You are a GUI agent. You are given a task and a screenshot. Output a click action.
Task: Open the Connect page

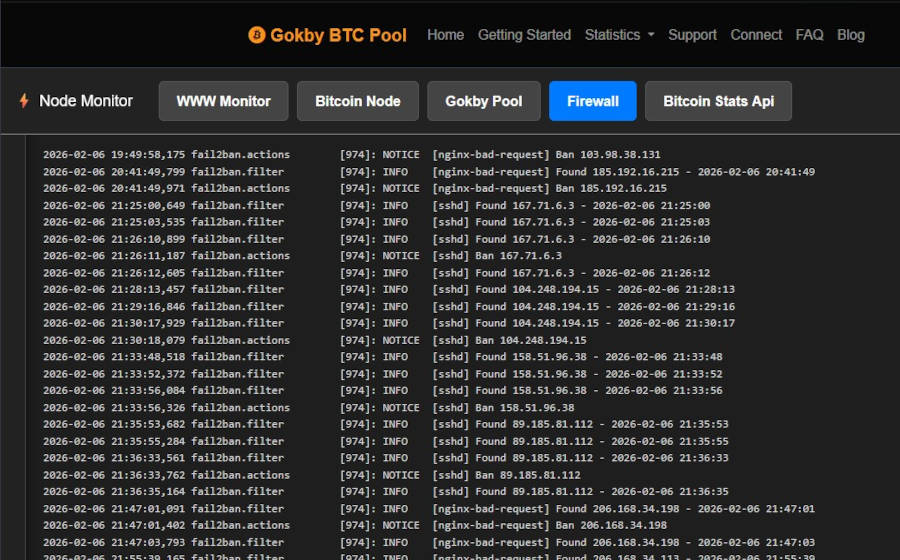[x=756, y=35]
